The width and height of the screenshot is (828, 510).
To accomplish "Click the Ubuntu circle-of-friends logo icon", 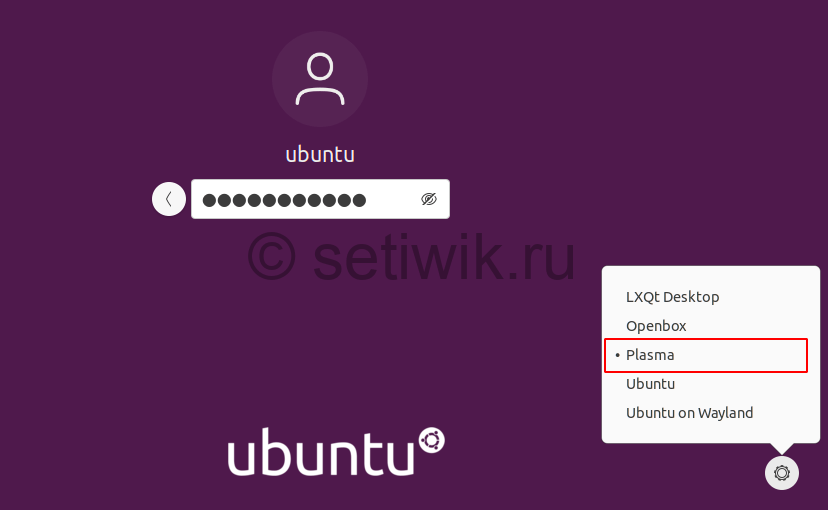I will tap(432, 440).
